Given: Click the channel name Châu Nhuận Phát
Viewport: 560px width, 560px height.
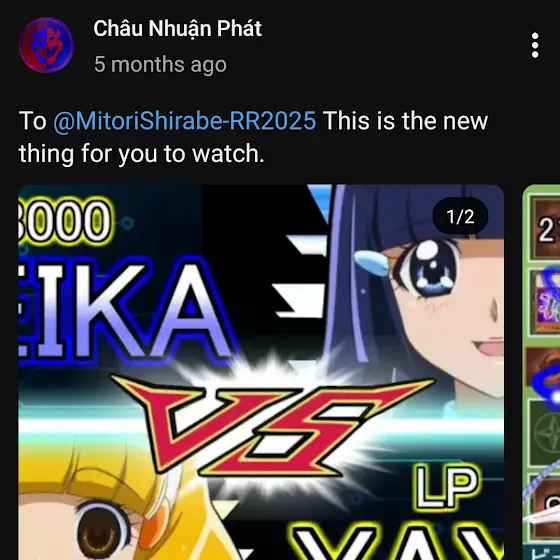Looking at the screenshot, I should pos(178,29).
